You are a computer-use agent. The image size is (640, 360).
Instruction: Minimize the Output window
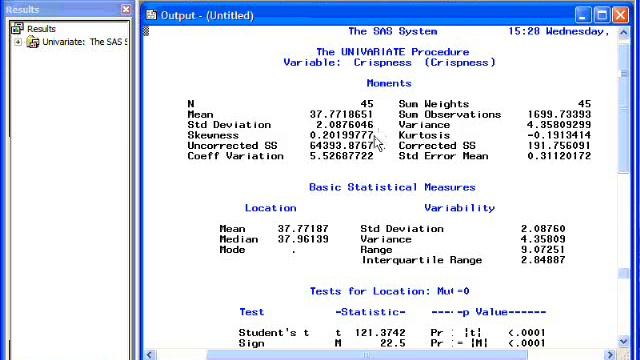583,15
